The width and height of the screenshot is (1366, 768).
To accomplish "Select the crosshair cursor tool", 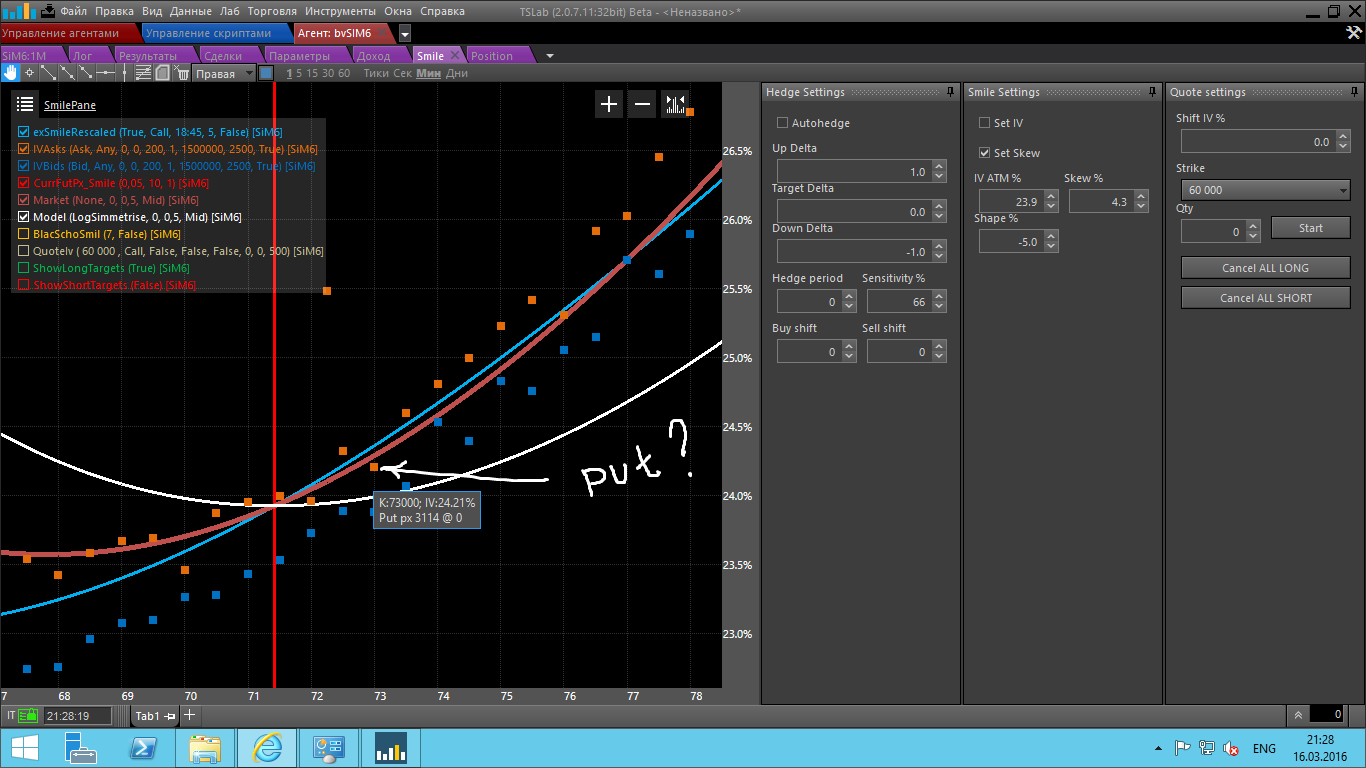I will click(x=29, y=73).
